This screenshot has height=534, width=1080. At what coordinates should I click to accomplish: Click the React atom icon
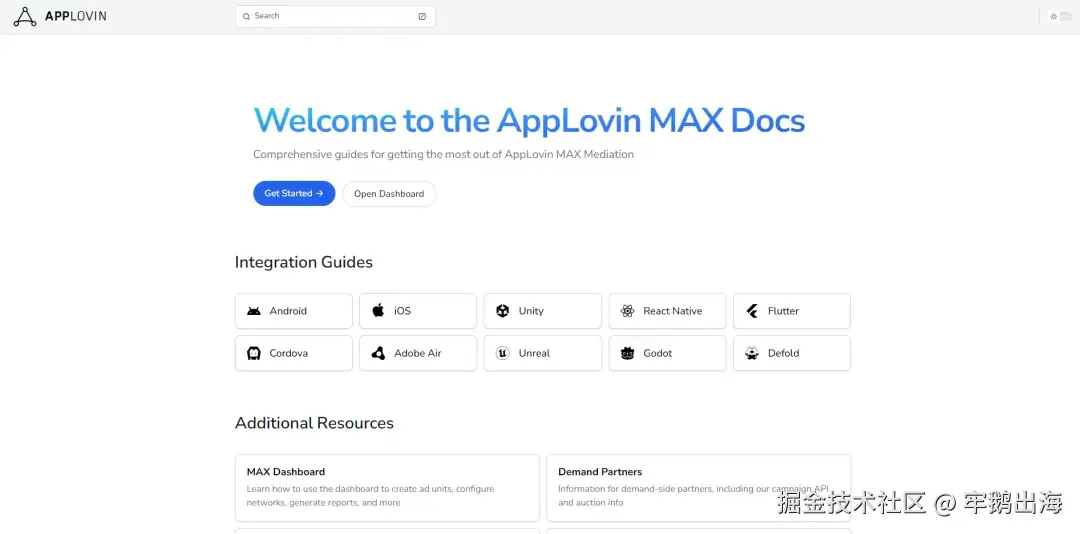click(627, 311)
